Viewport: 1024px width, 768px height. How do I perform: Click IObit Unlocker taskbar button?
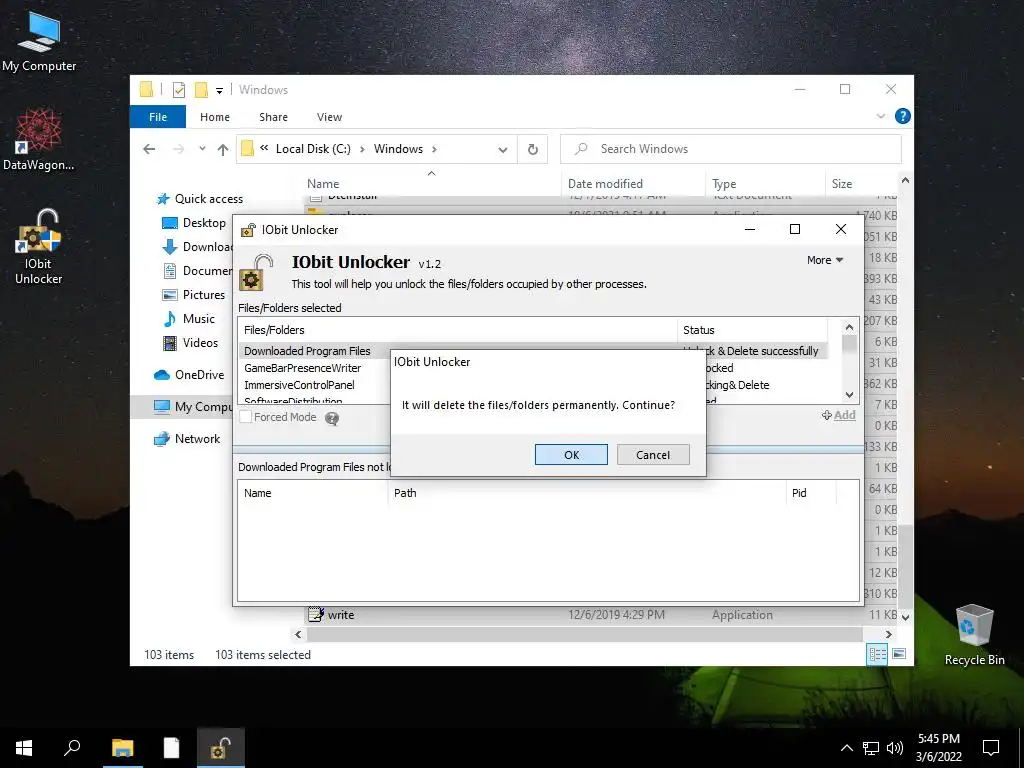point(221,748)
